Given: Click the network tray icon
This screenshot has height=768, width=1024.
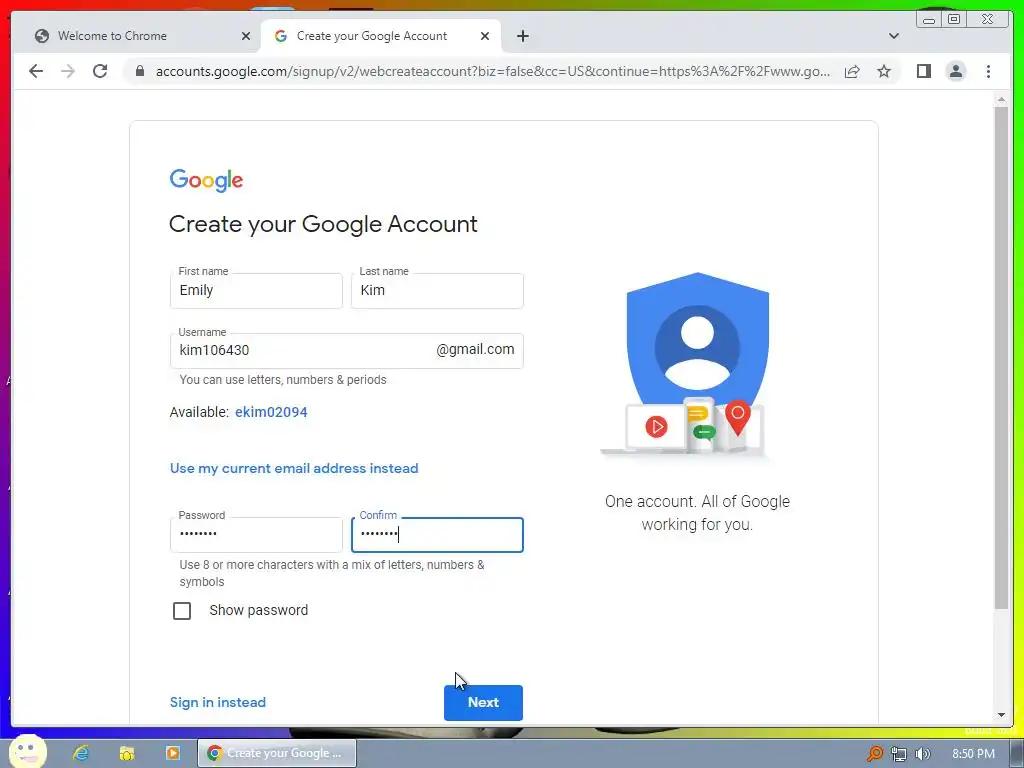Looking at the screenshot, I should click(899, 754).
